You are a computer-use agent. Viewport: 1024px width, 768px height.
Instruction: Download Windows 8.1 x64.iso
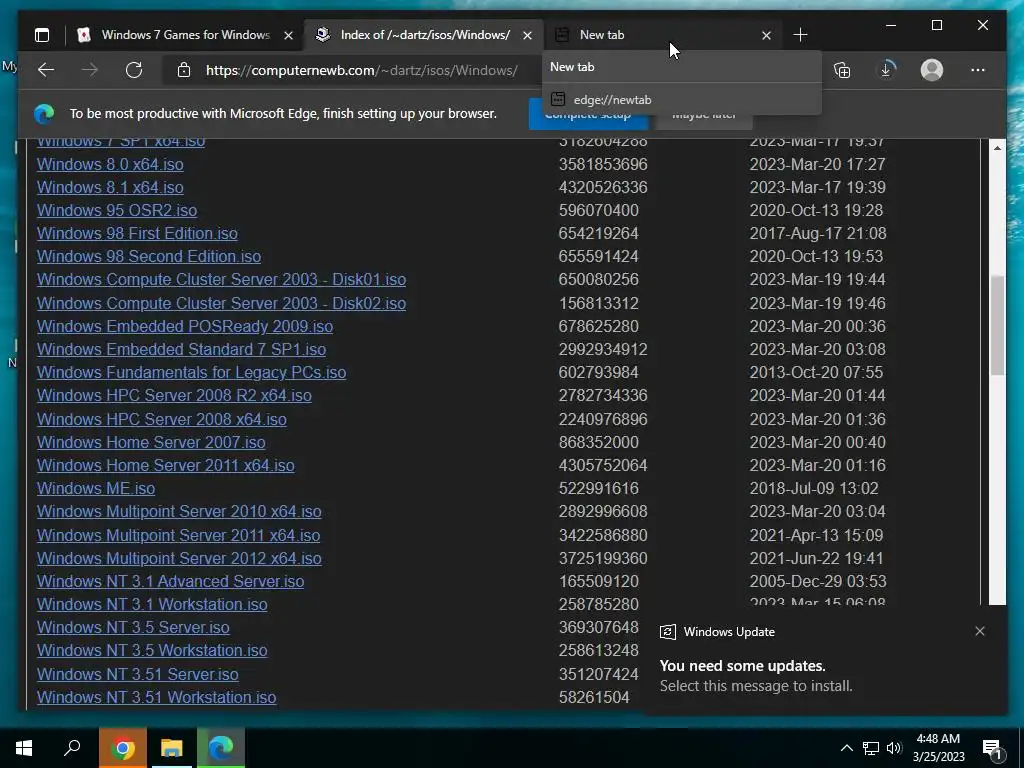110,187
